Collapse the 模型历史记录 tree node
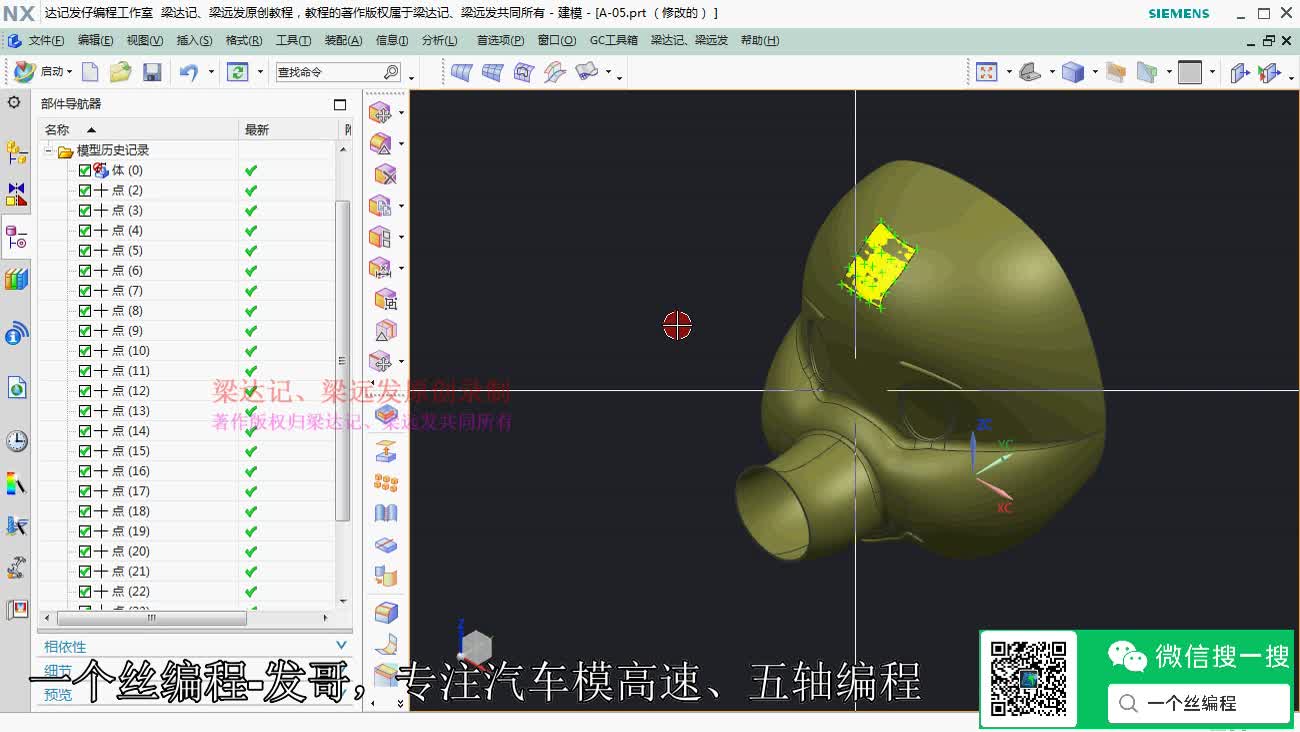 pos(48,150)
